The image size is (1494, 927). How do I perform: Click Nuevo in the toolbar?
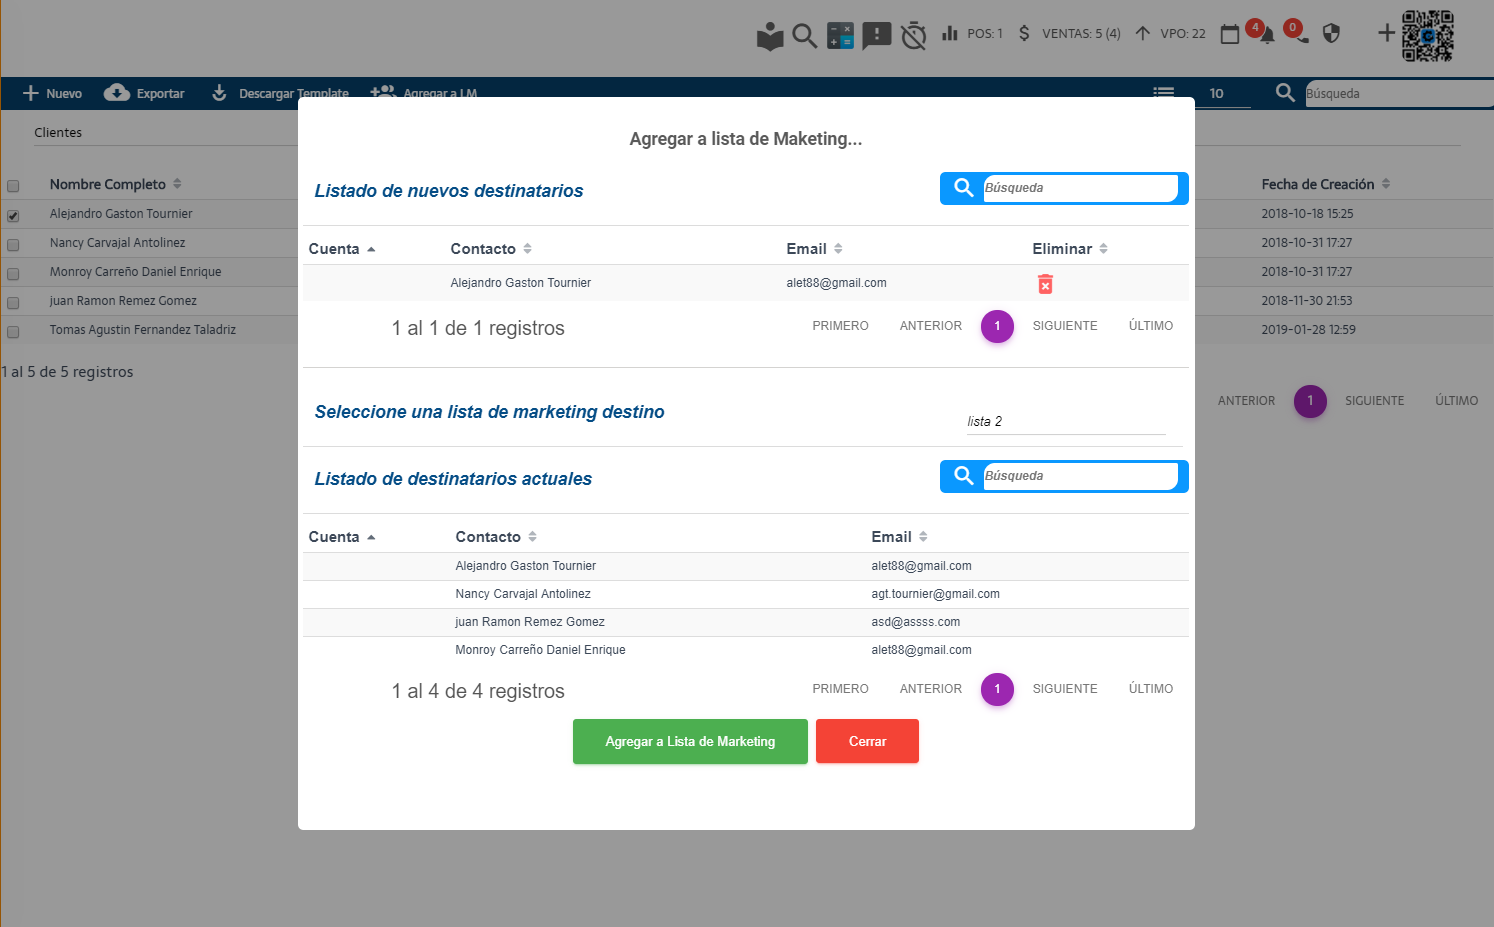(x=52, y=93)
